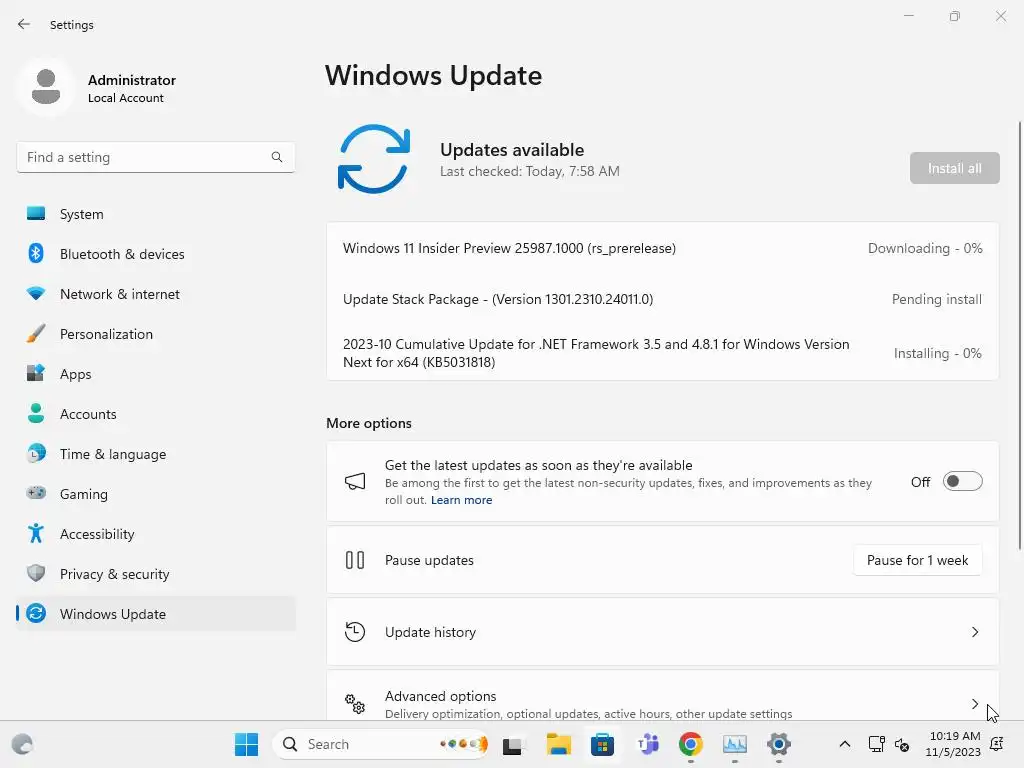Click the vertical scrollbar of Settings page
This screenshot has height=768, width=1024.
point(1020,335)
